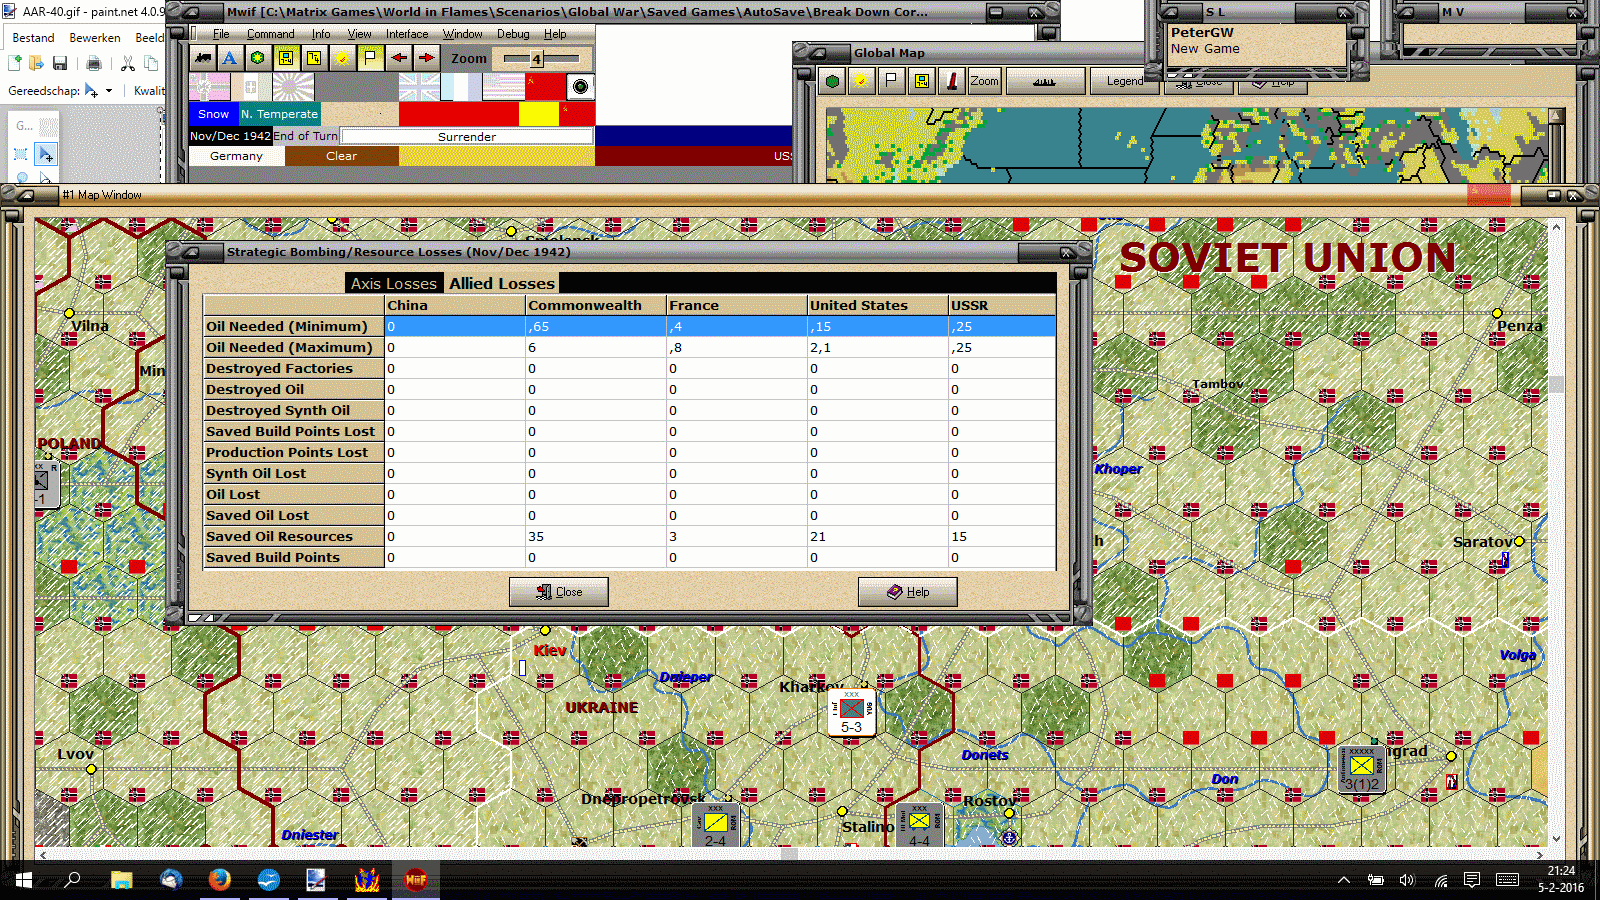
Task: Click the N. Temperate weather color box
Action: [279, 114]
